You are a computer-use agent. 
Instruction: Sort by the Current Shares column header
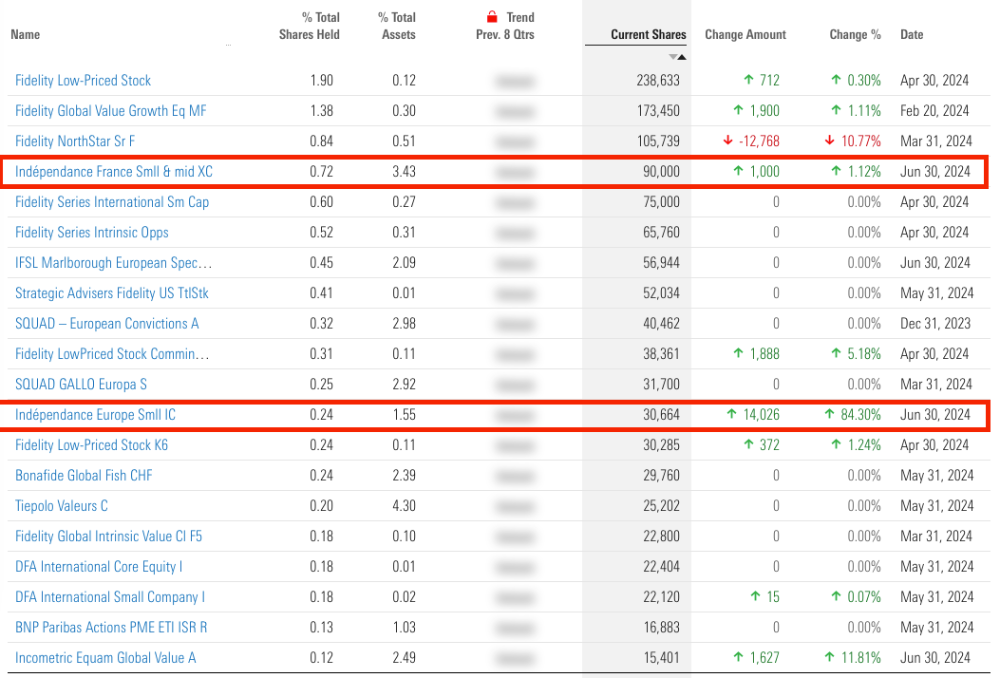[648, 35]
